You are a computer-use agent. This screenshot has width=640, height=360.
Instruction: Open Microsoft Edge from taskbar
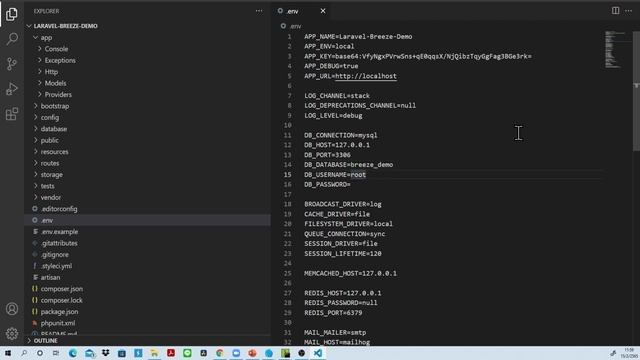pos(73,353)
